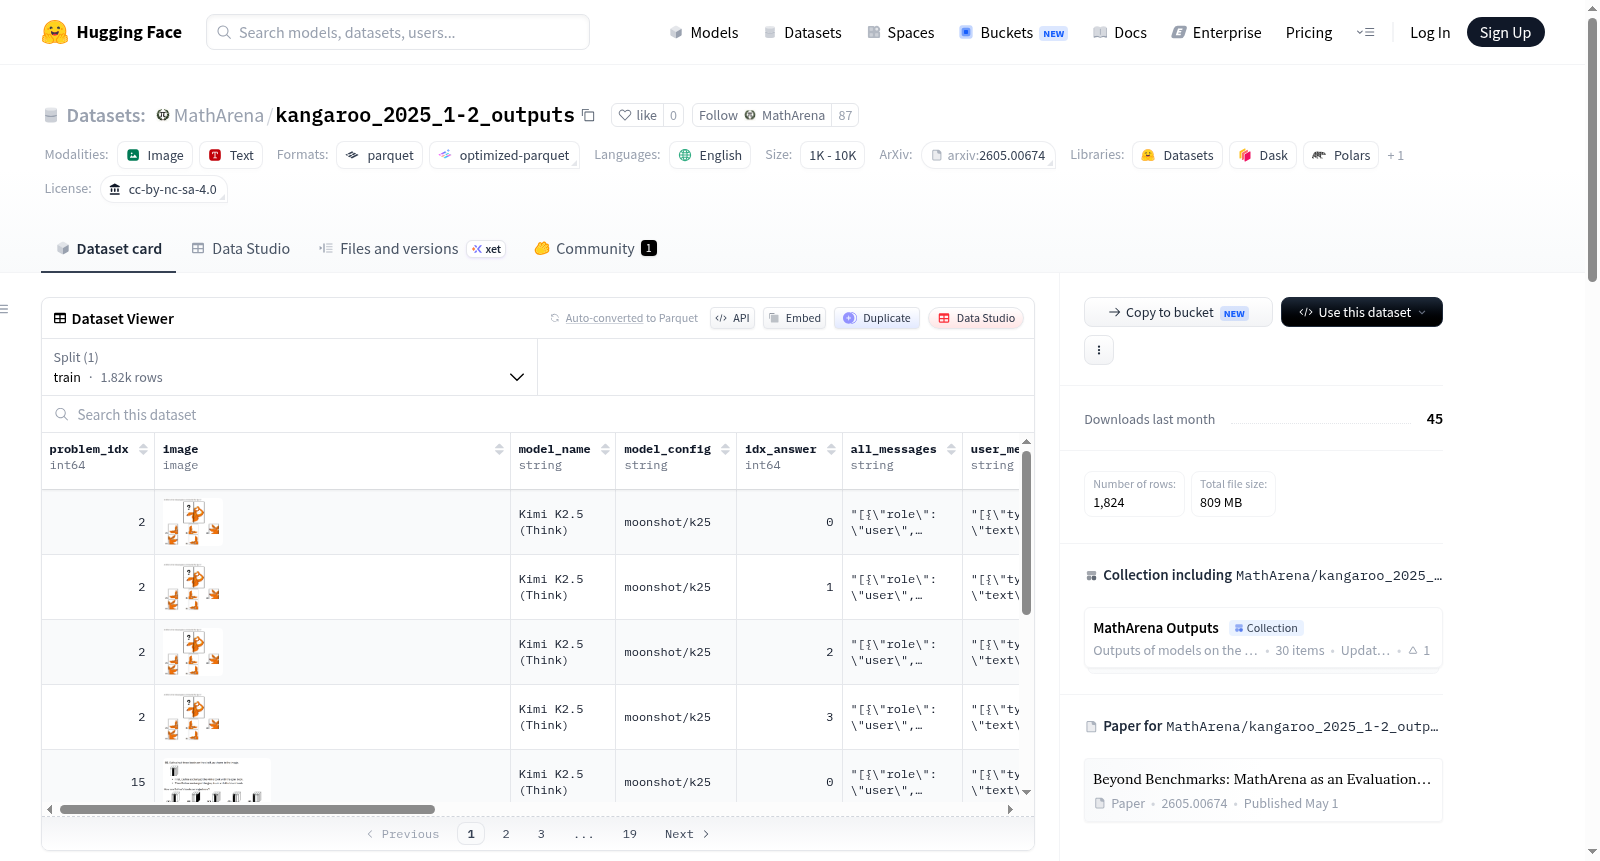This screenshot has width=1600, height=861.
Task: Click the Polars library tag
Action: click(x=1341, y=155)
